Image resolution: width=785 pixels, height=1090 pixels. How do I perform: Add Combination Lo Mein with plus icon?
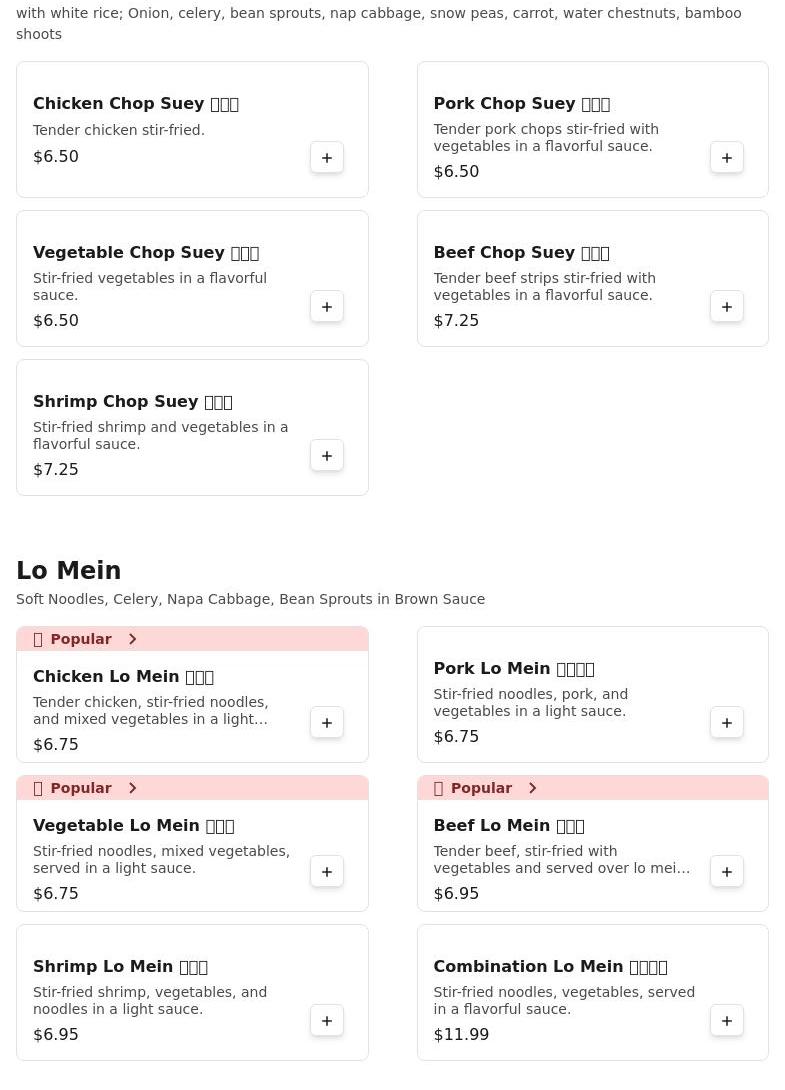pos(727,1021)
